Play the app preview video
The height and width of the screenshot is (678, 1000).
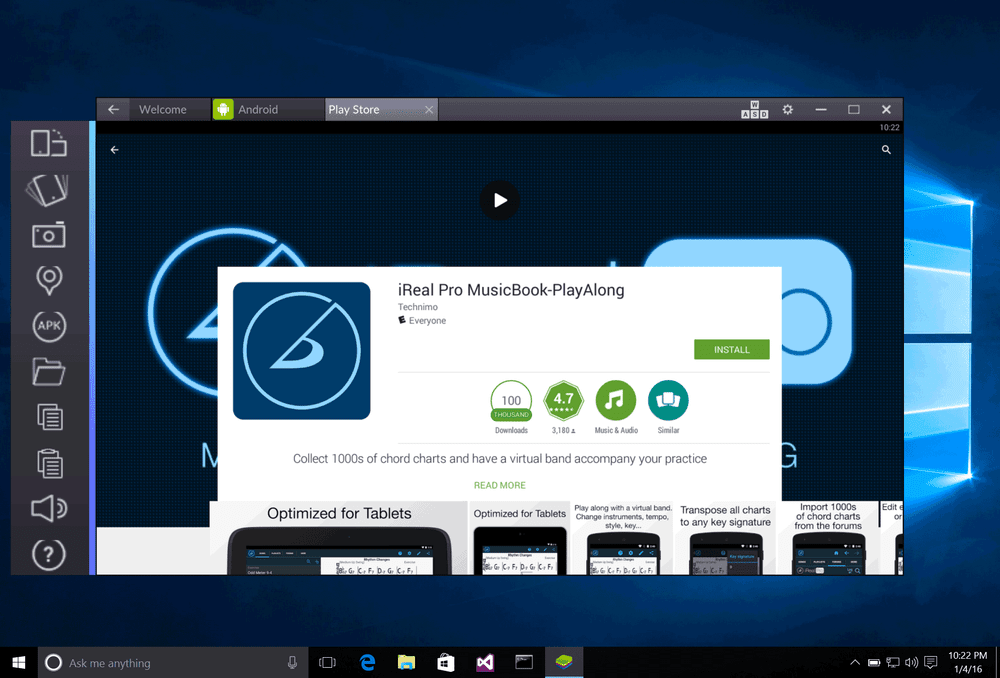click(x=499, y=200)
